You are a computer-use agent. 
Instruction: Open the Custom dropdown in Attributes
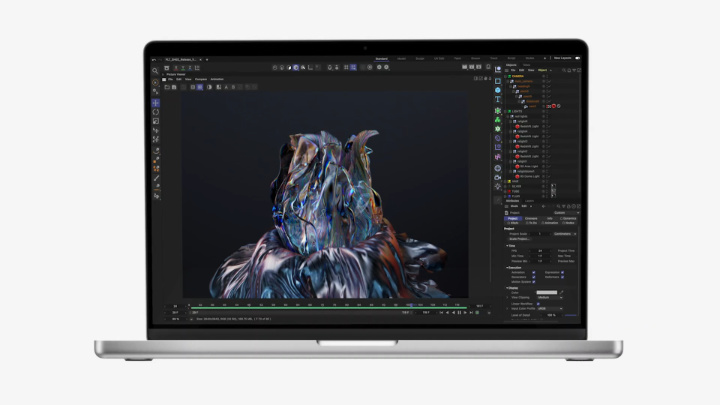(567, 213)
